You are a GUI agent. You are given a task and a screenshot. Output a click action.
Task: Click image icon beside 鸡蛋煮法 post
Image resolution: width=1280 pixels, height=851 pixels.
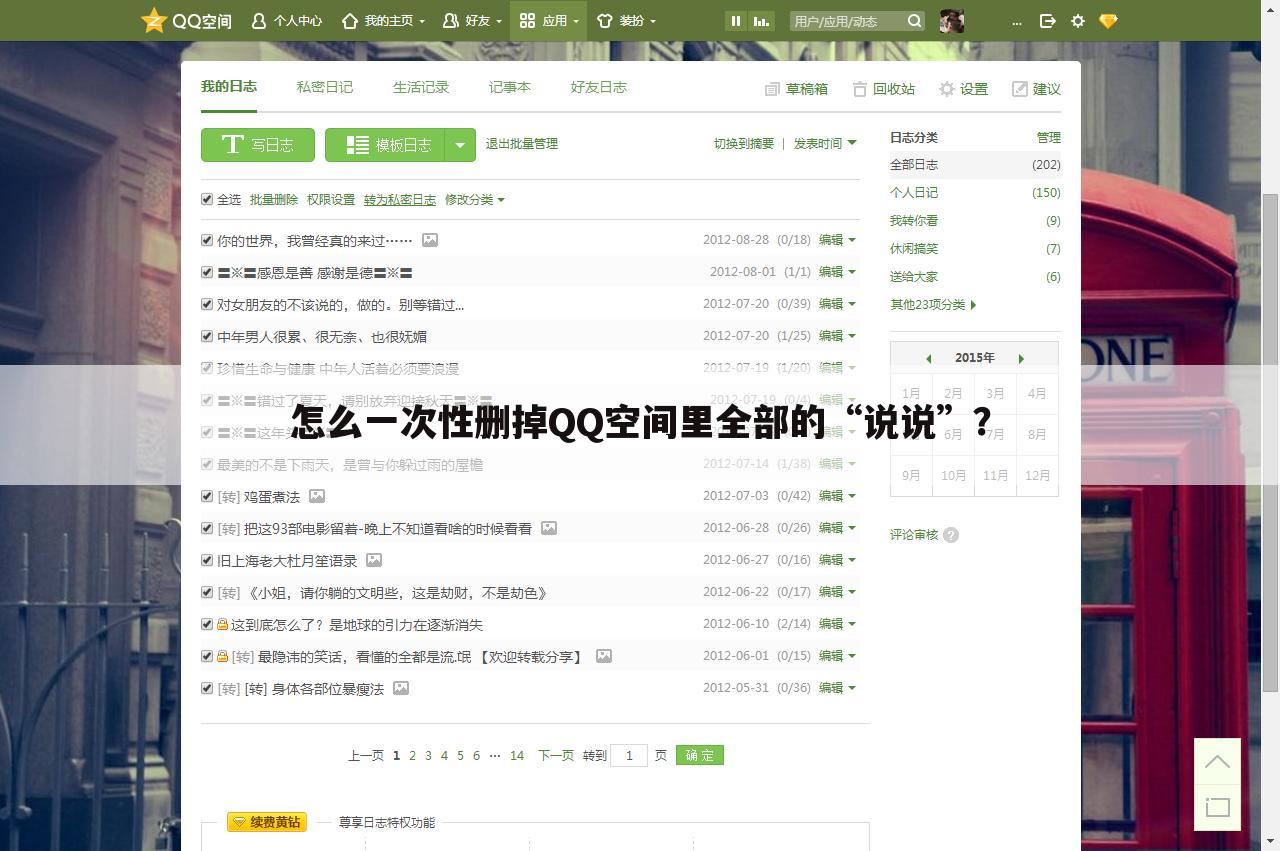[317, 496]
